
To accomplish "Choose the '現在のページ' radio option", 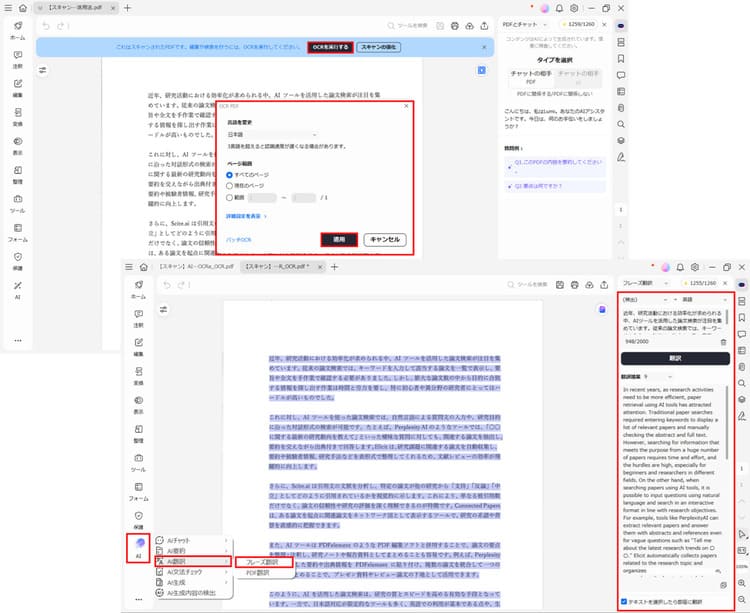I will tap(230, 186).
